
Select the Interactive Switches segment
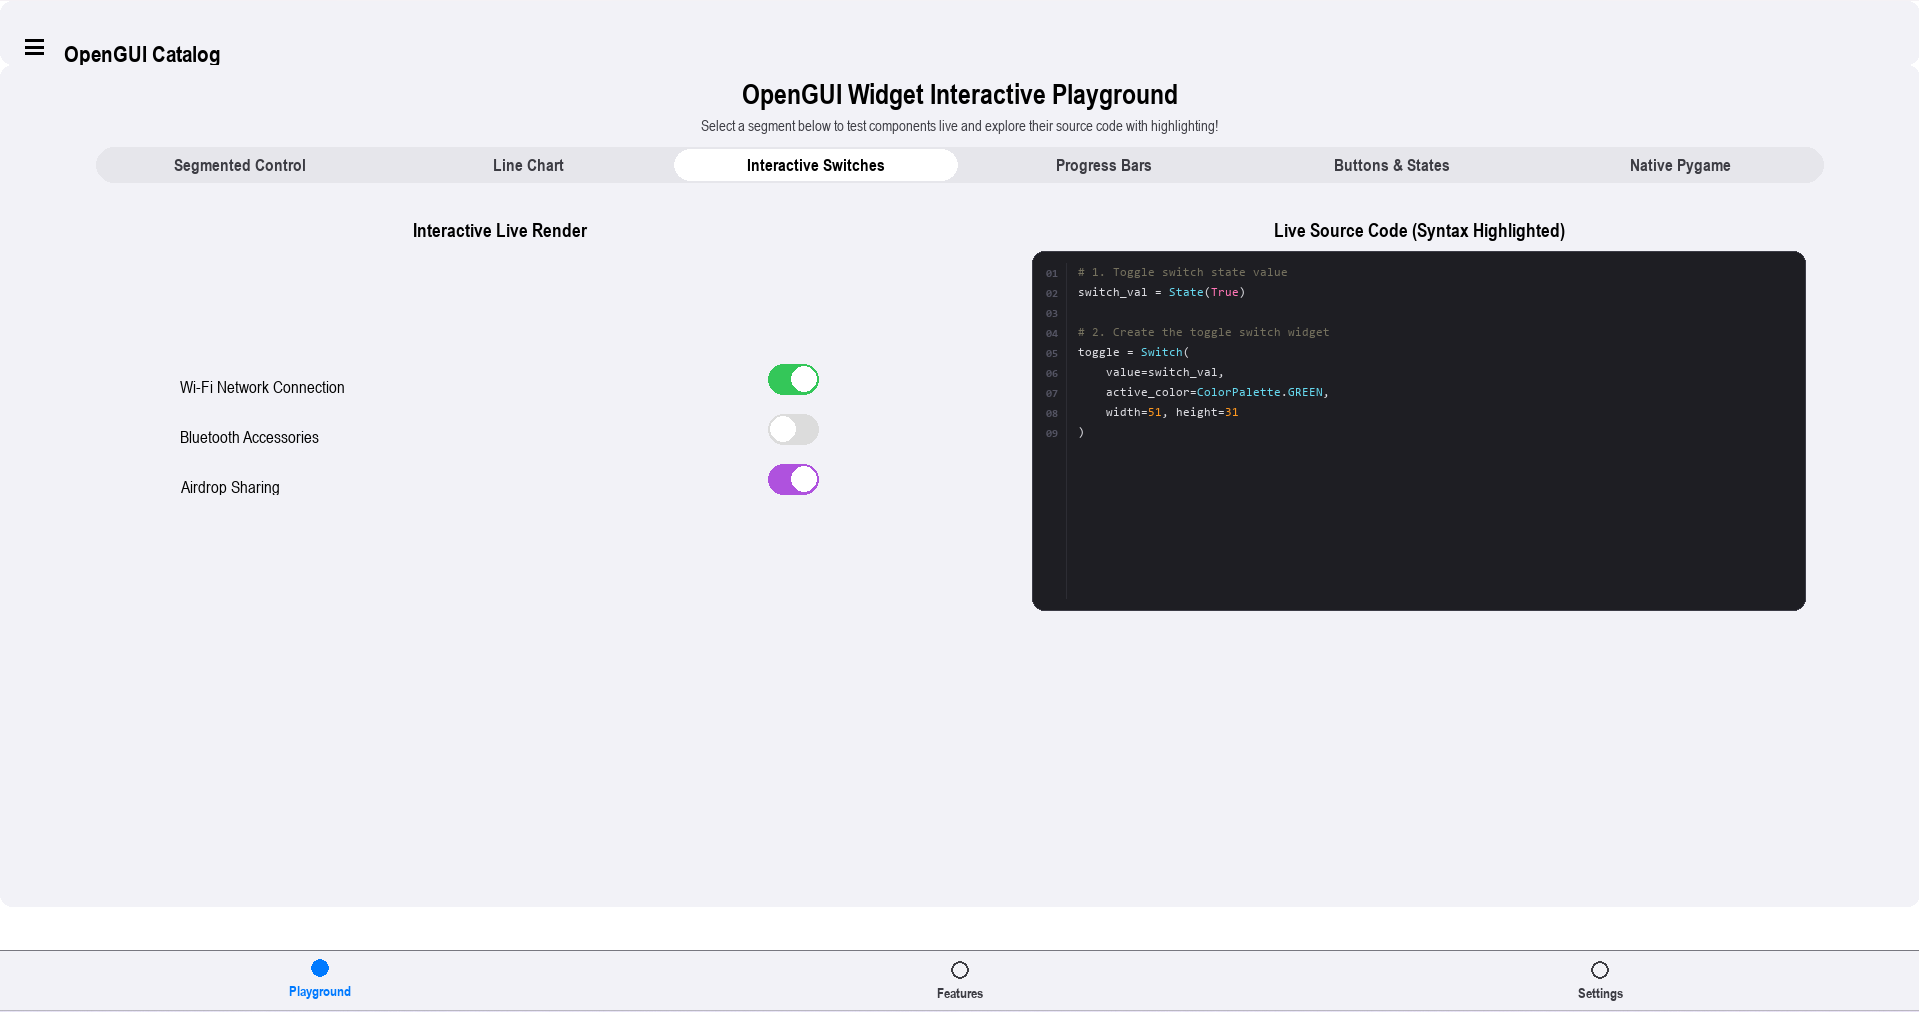(816, 165)
